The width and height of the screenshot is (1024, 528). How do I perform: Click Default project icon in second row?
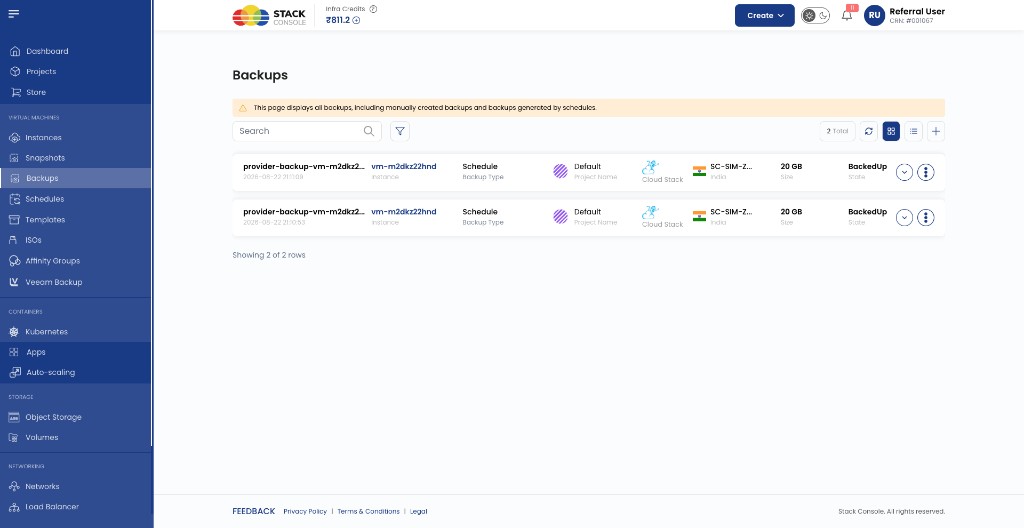560,216
